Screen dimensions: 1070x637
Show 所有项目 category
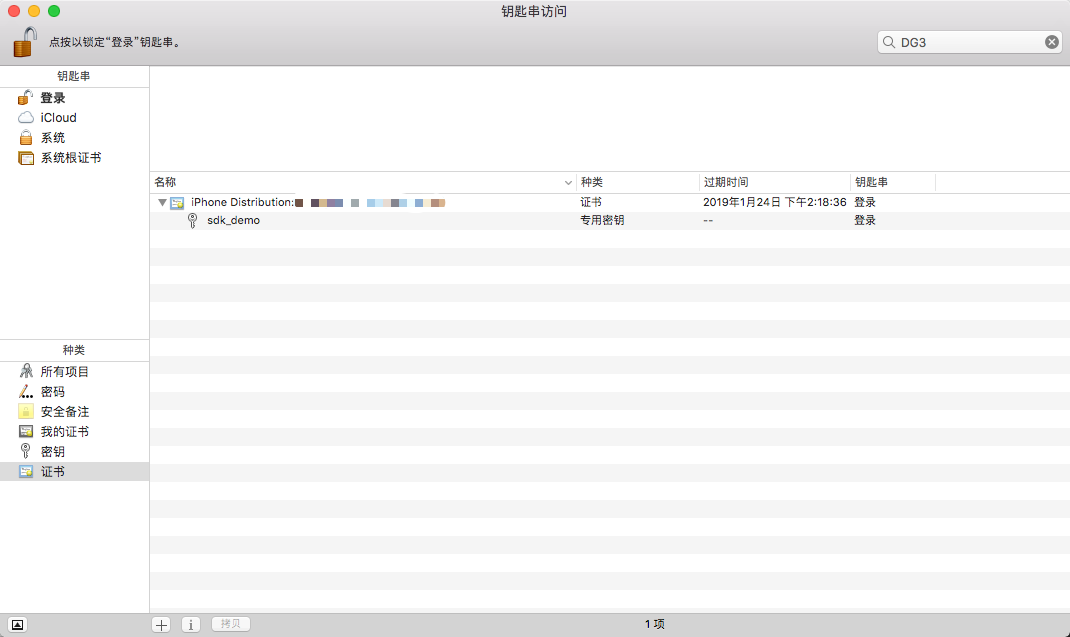[64, 372]
